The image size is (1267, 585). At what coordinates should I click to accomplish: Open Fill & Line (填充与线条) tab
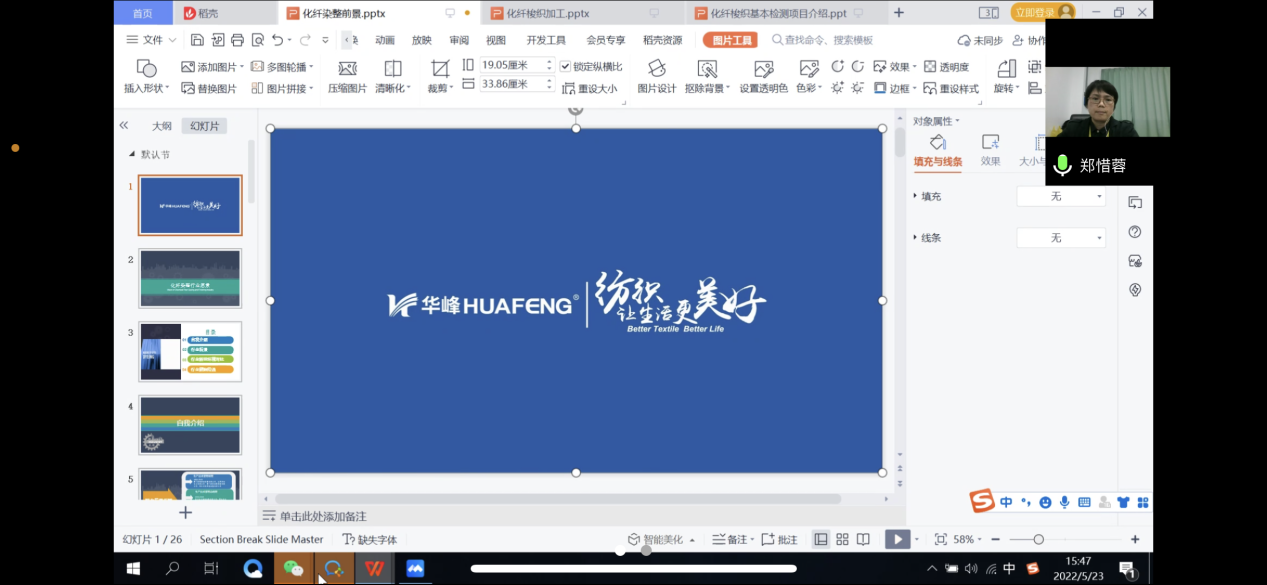tap(938, 150)
